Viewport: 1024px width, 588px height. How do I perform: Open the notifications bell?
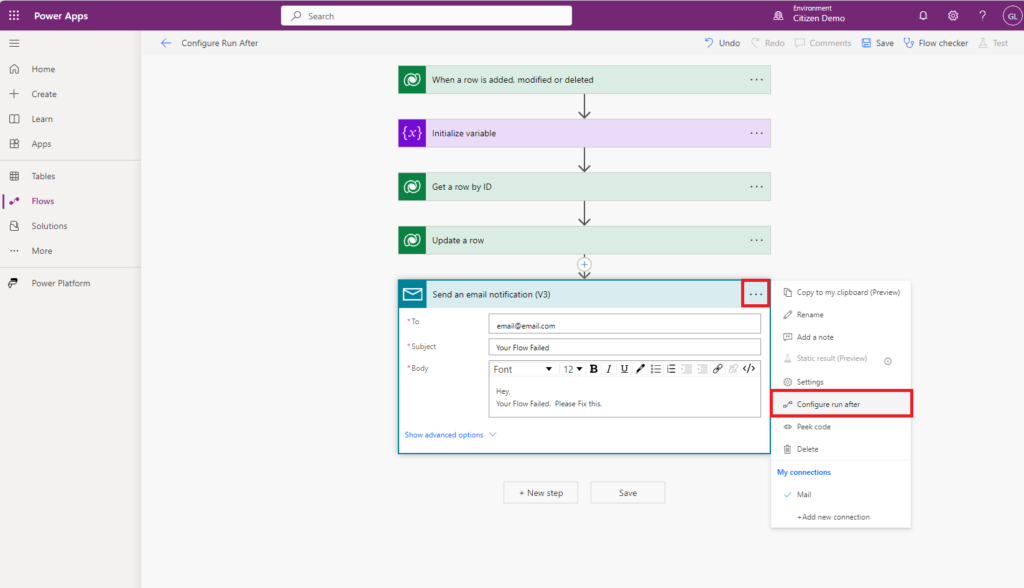pos(922,16)
